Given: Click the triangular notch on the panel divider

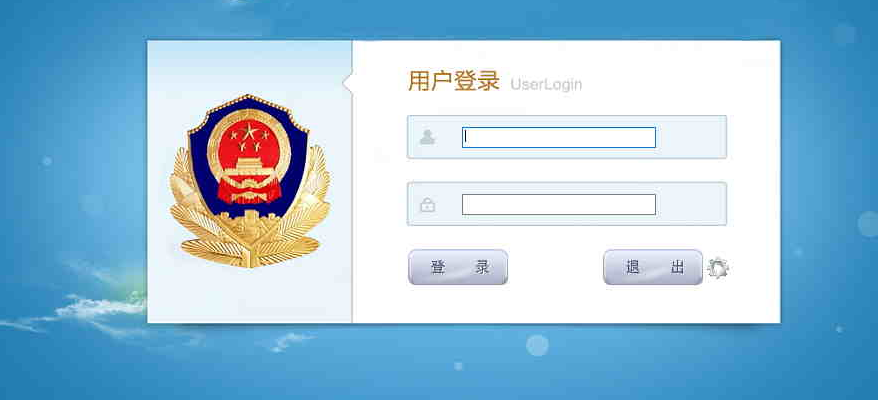Looking at the screenshot, I should point(348,83).
